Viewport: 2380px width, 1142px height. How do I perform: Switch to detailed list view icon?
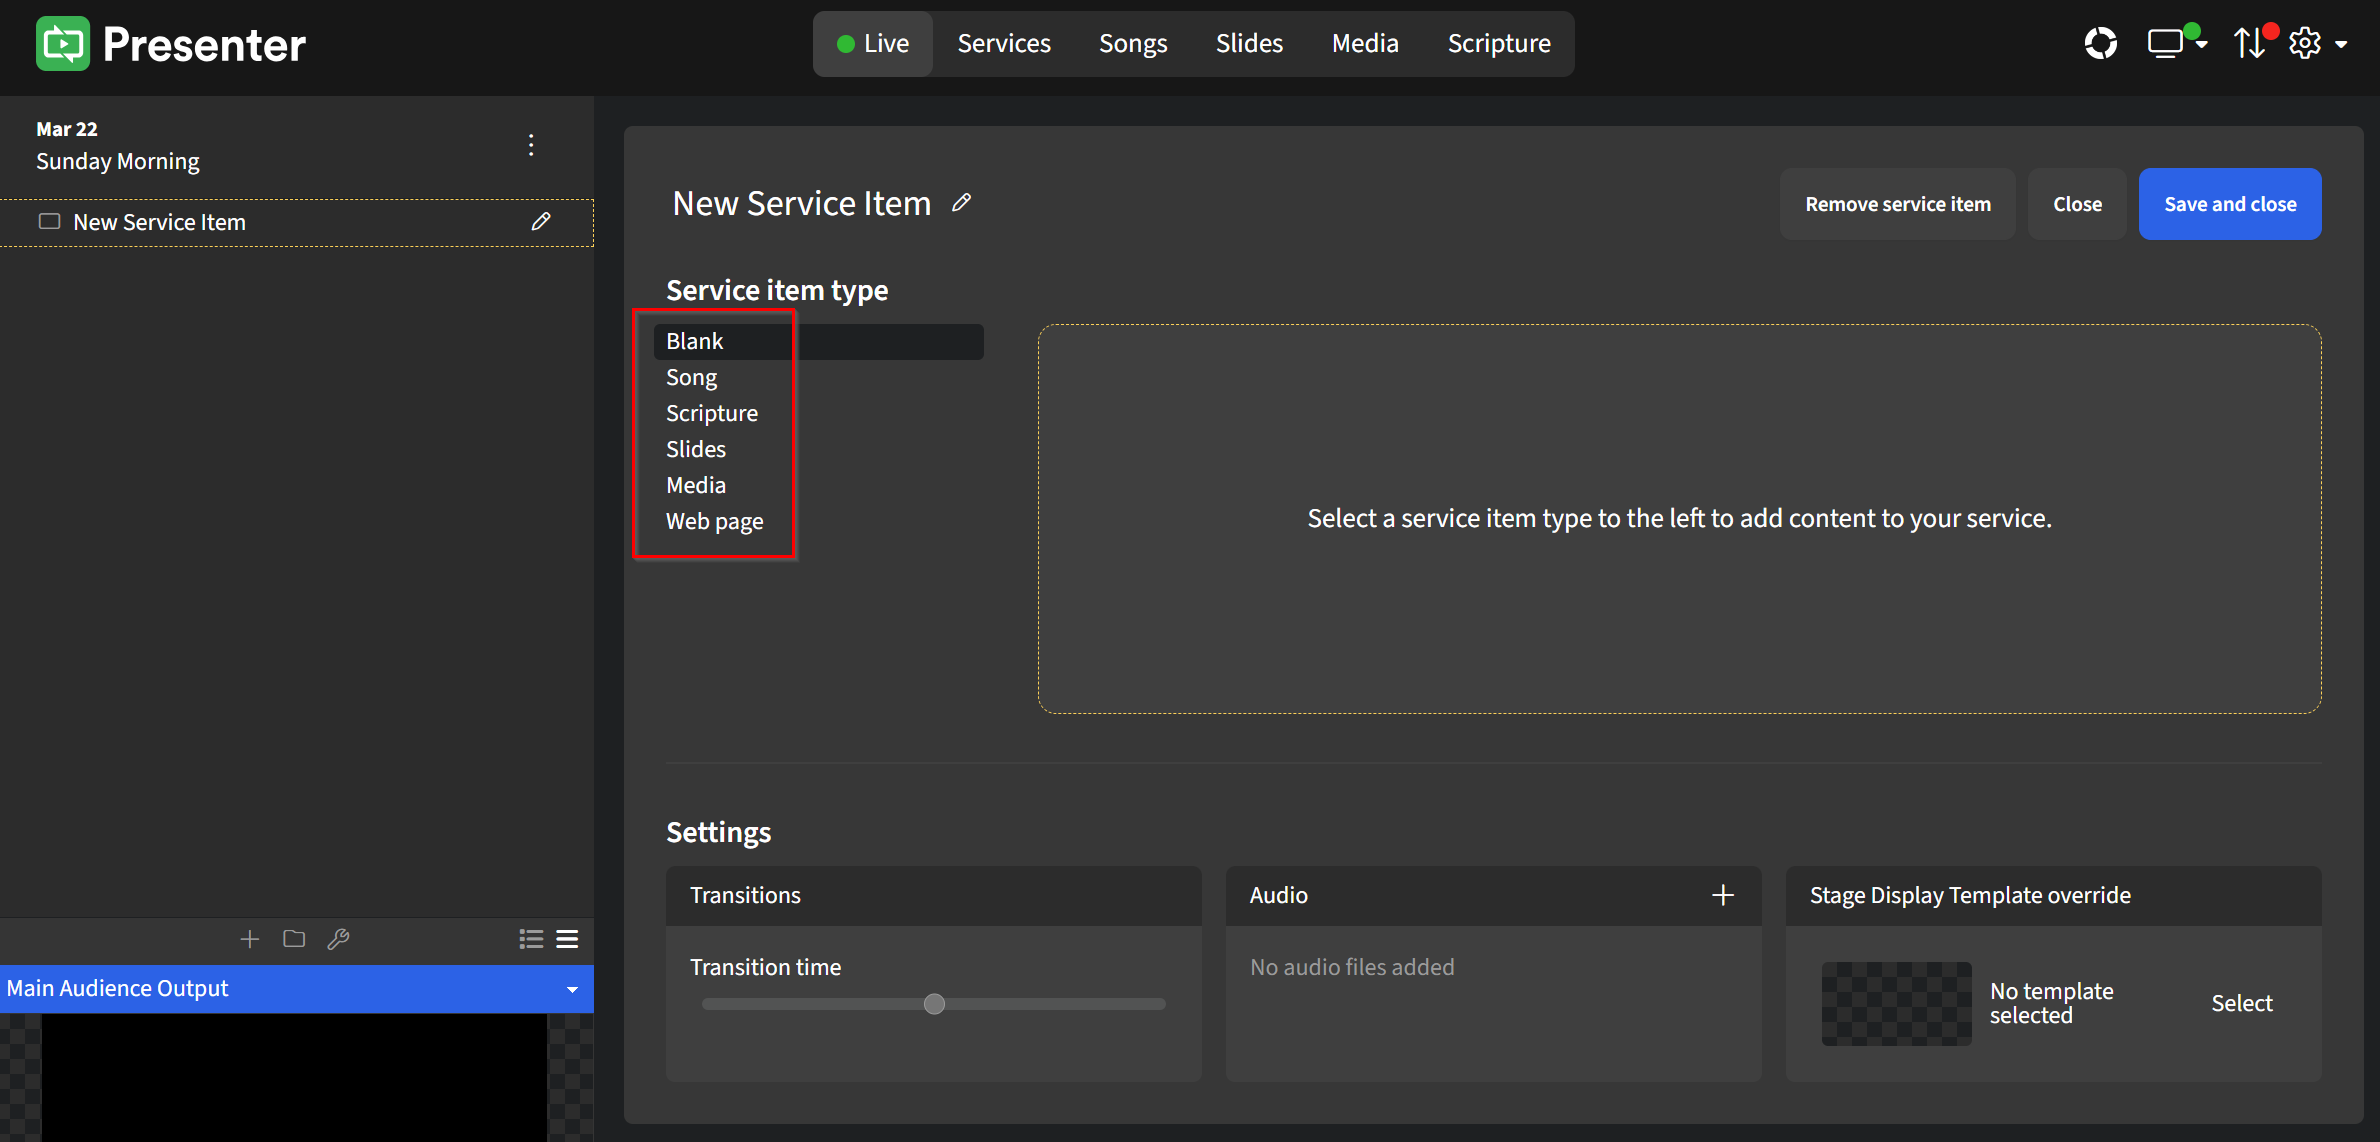point(530,939)
